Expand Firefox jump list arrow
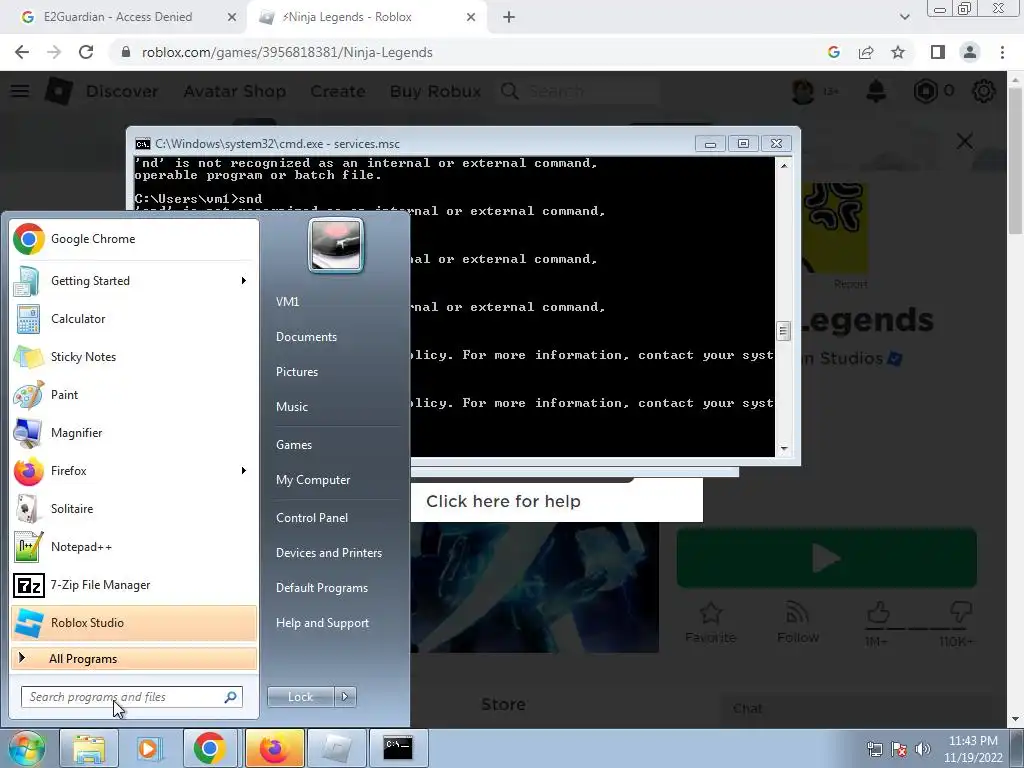Image resolution: width=1024 pixels, height=768 pixels. (244, 471)
